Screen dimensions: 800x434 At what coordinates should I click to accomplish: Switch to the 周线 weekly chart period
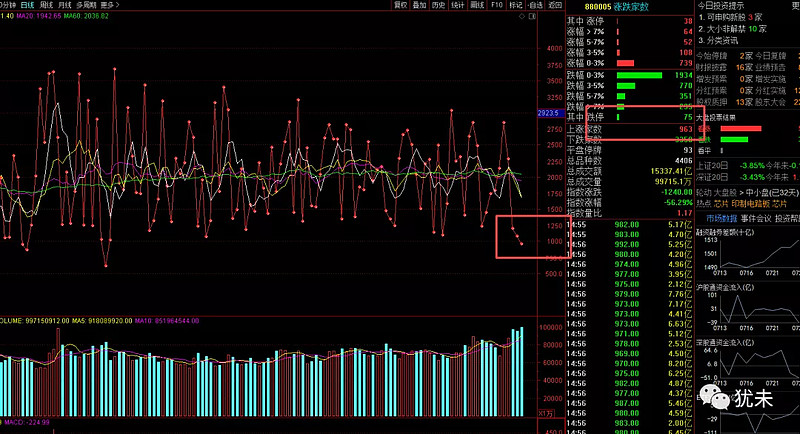[46, 5]
